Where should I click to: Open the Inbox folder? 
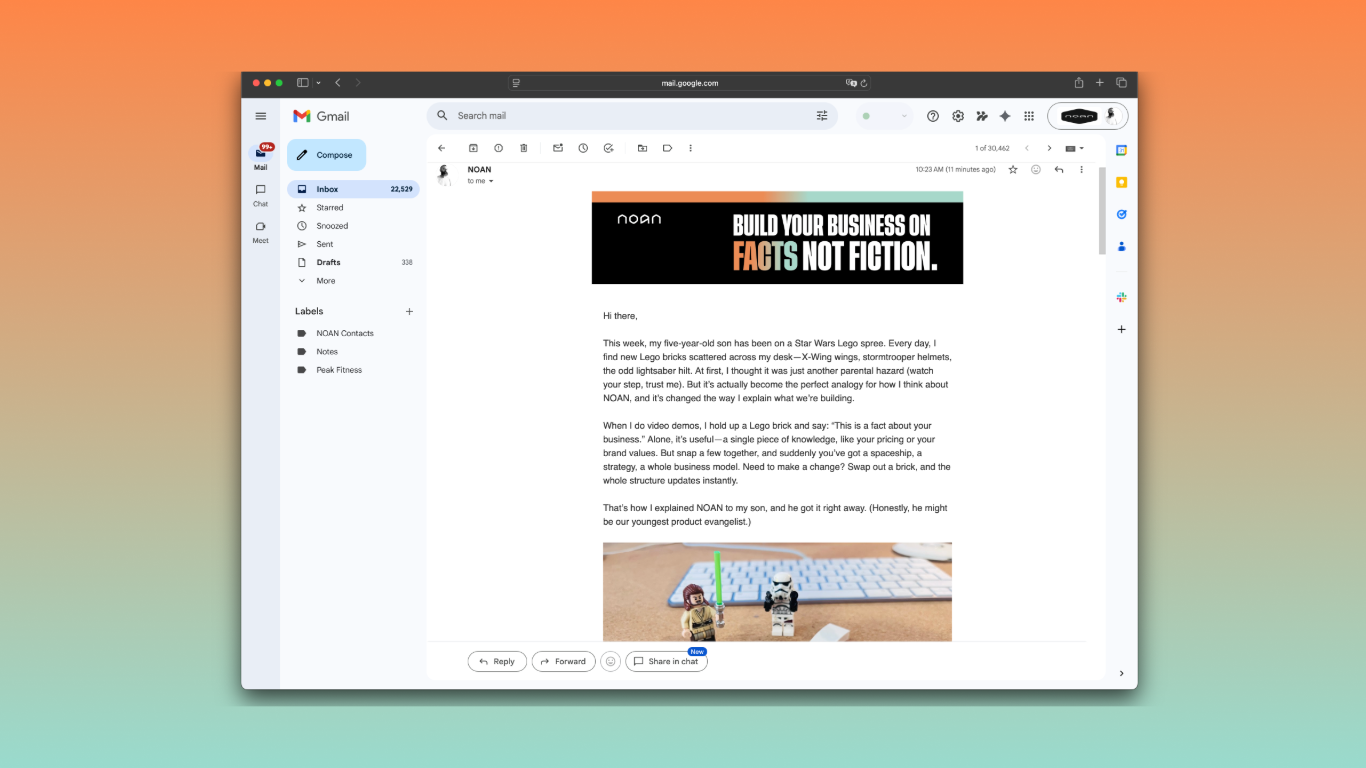tap(353, 189)
